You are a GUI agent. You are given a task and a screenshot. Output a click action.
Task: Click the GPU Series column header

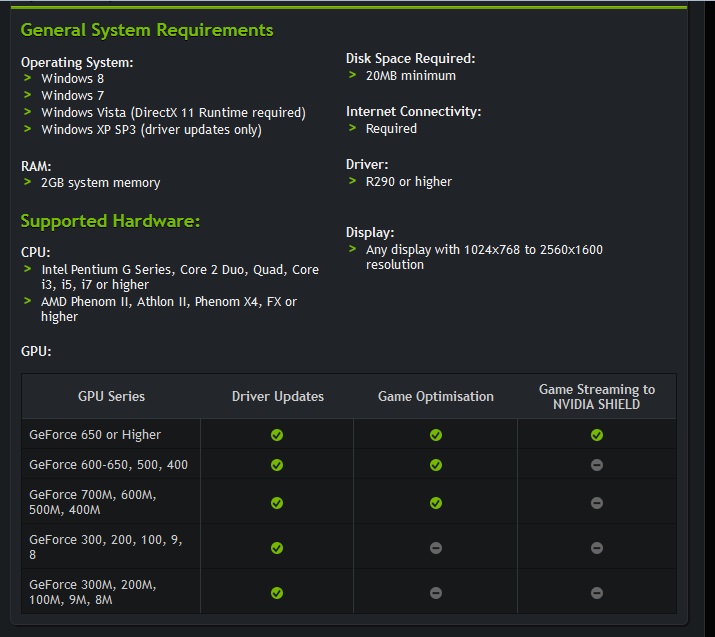[111, 396]
